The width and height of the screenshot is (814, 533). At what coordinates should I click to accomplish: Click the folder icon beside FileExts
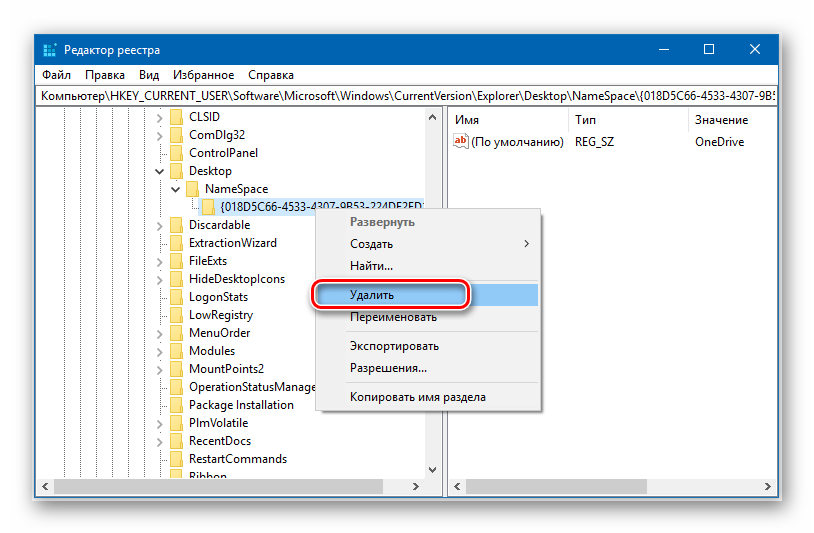click(x=176, y=261)
